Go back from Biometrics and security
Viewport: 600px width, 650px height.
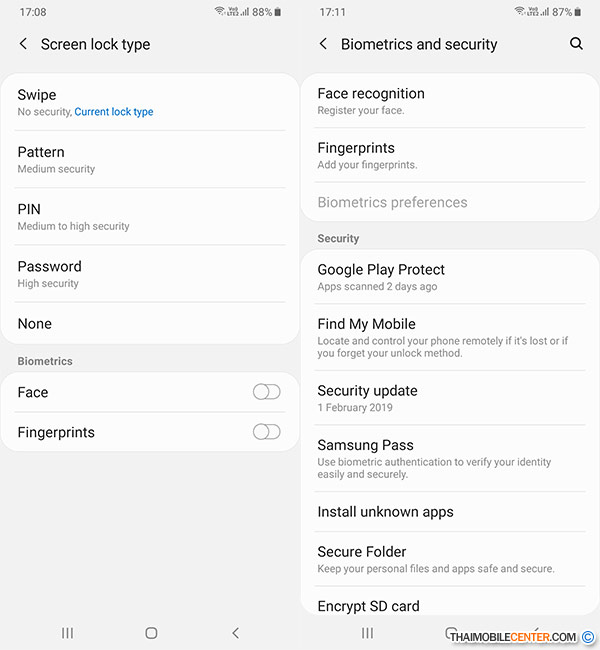pyautogui.click(x=323, y=44)
